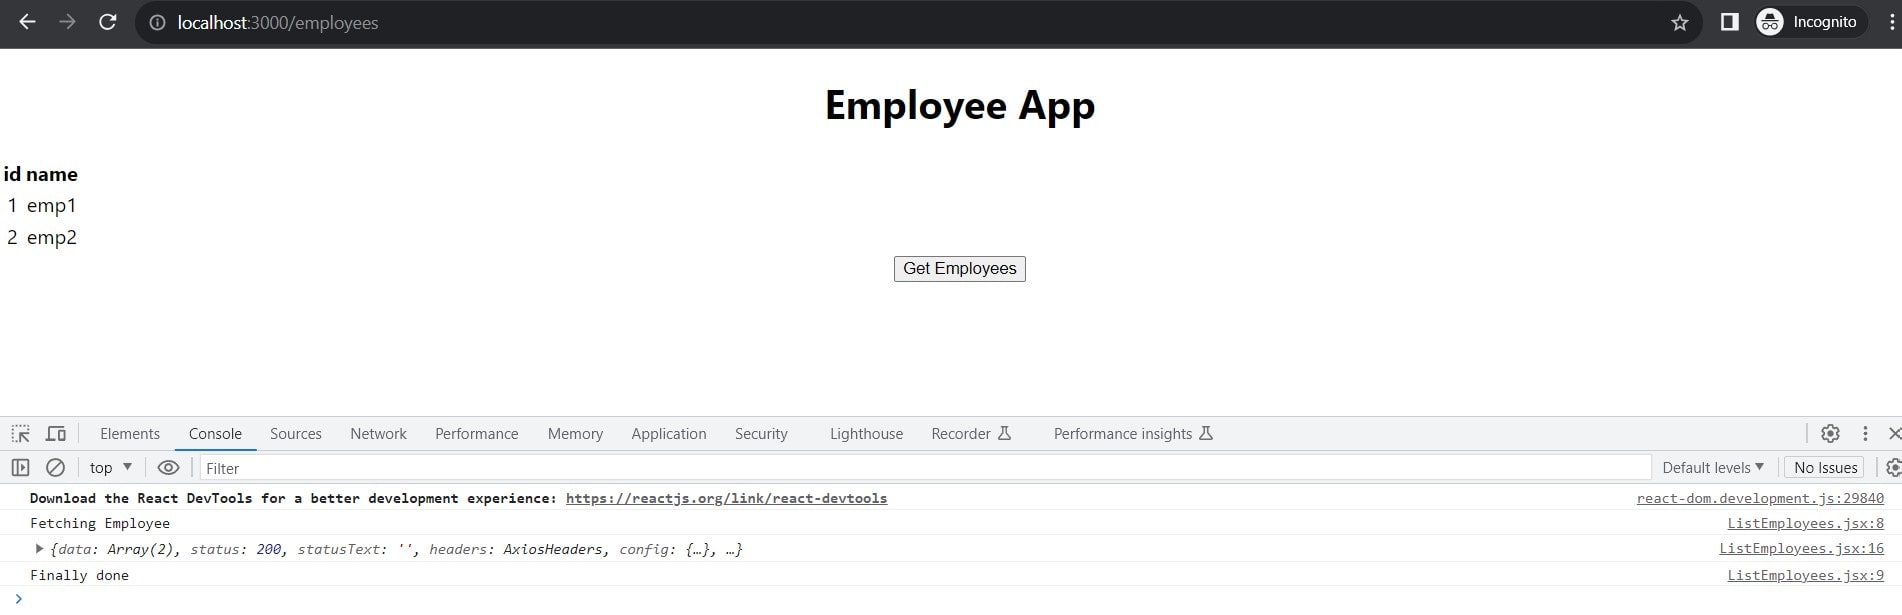Click the browser forward arrow
This screenshot has width=1902, height=615.
click(x=67, y=22)
